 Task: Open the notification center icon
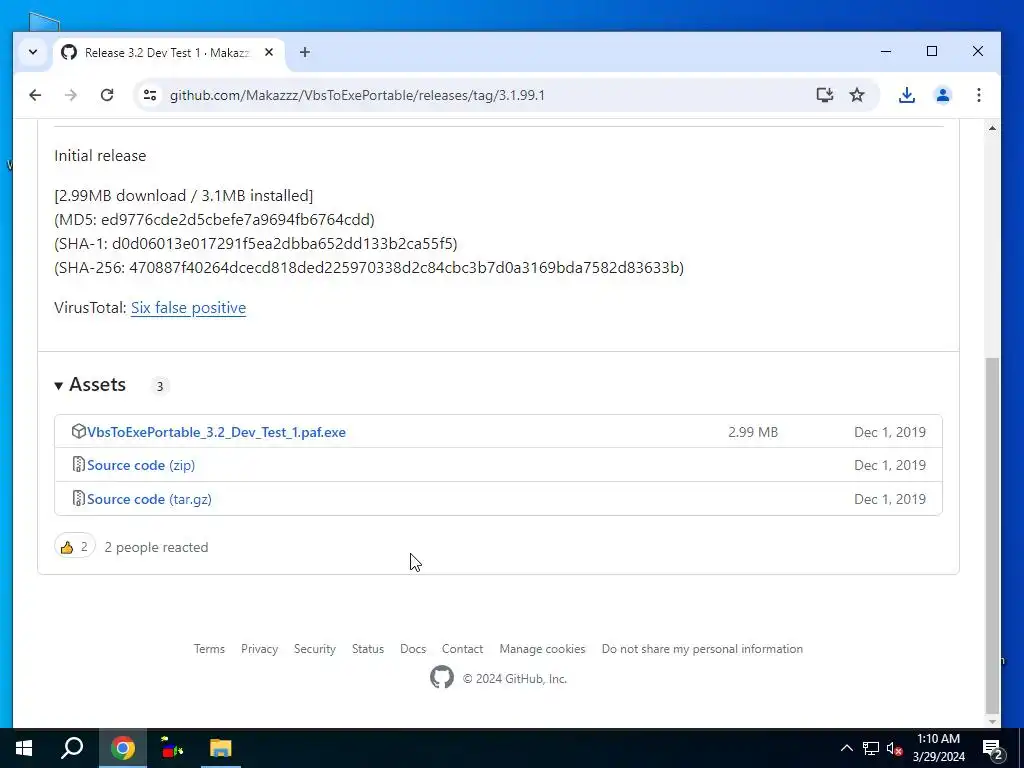pos(992,749)
